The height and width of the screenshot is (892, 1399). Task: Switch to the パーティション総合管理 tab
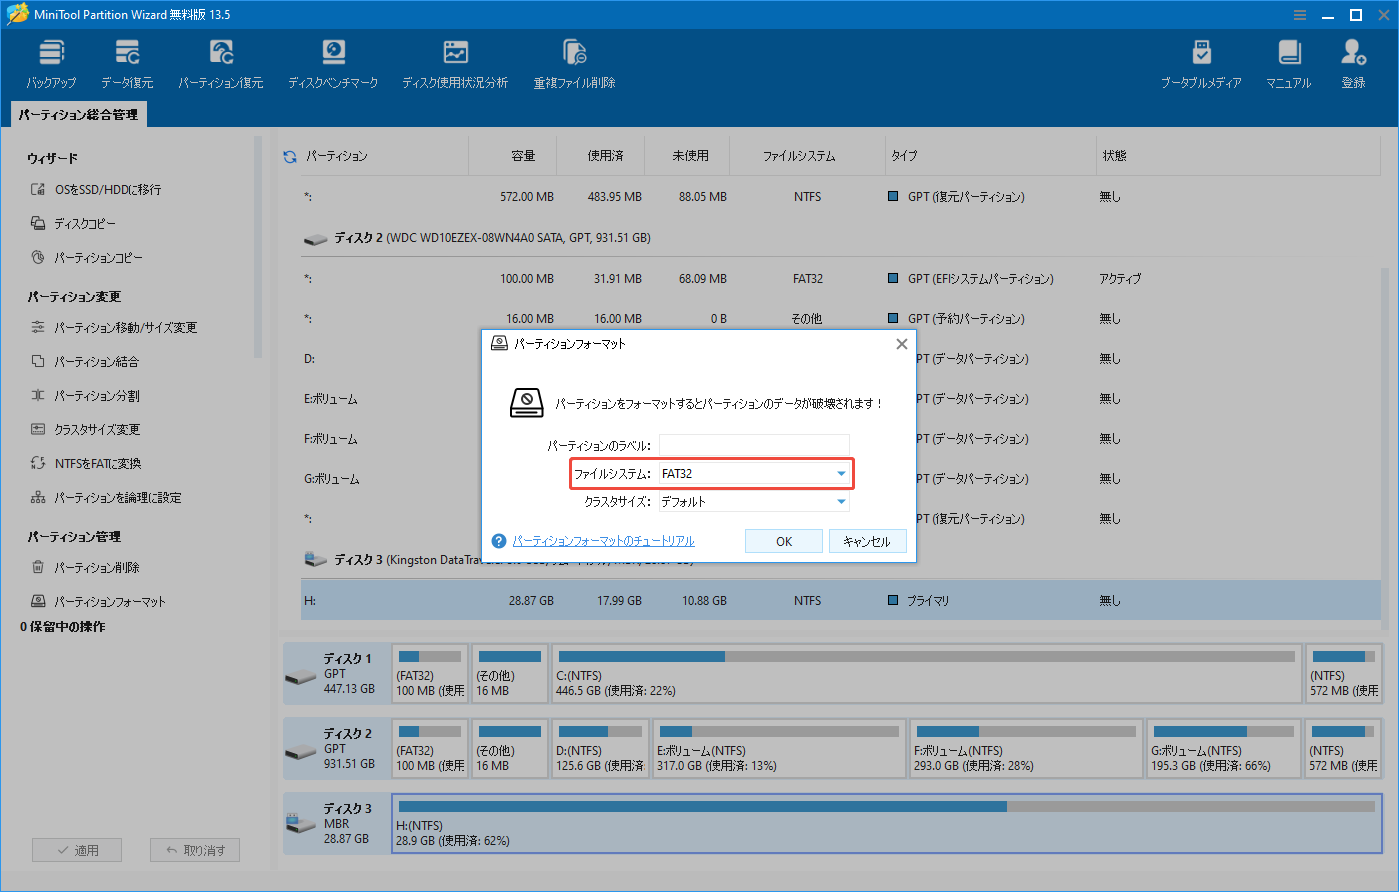click(76, 114)
